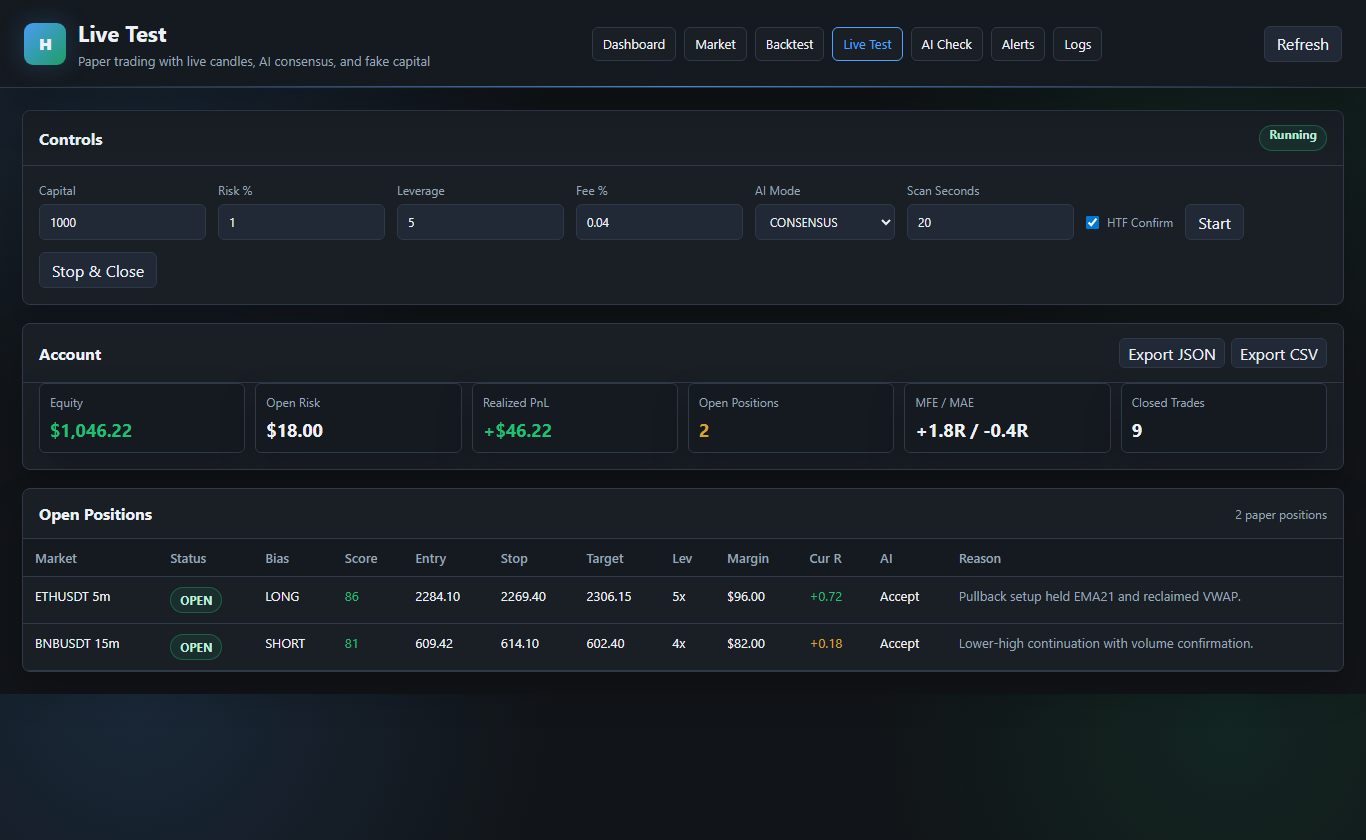Click the OPEN badge in ETHUSDT row

click(196, 600)
